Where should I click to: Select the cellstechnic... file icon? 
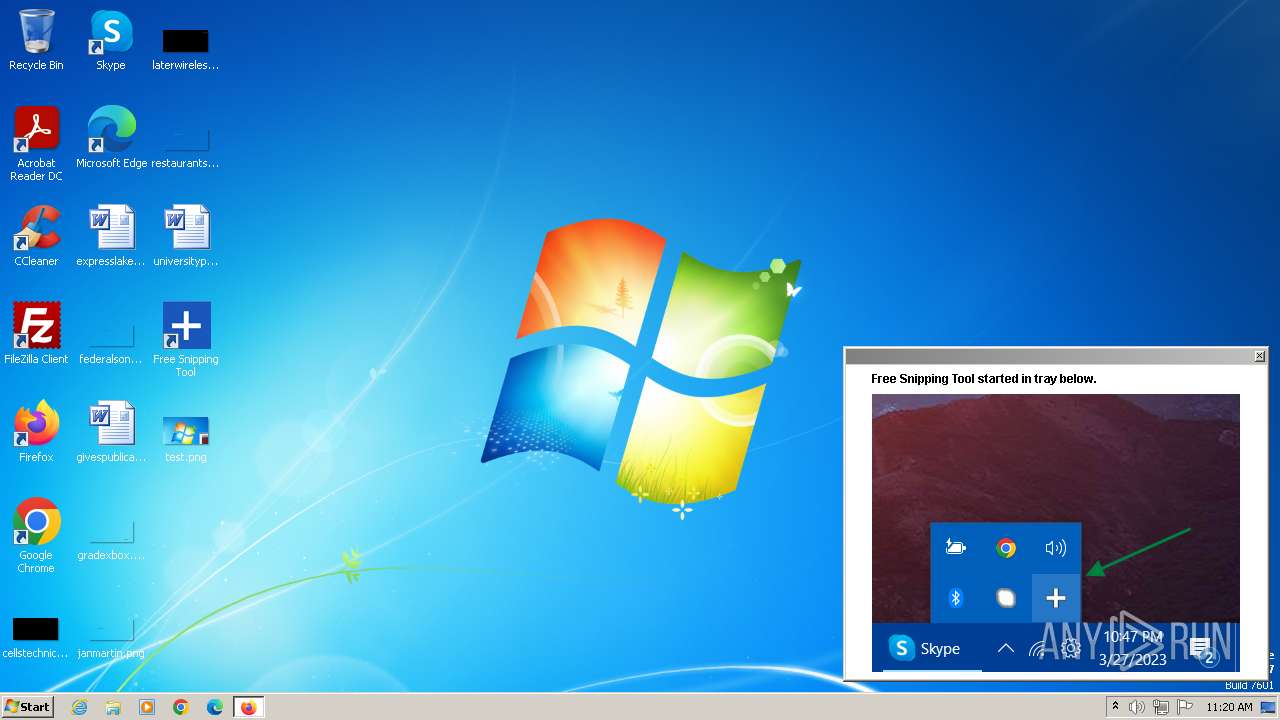pyautogui.click(x=36, y=636)
